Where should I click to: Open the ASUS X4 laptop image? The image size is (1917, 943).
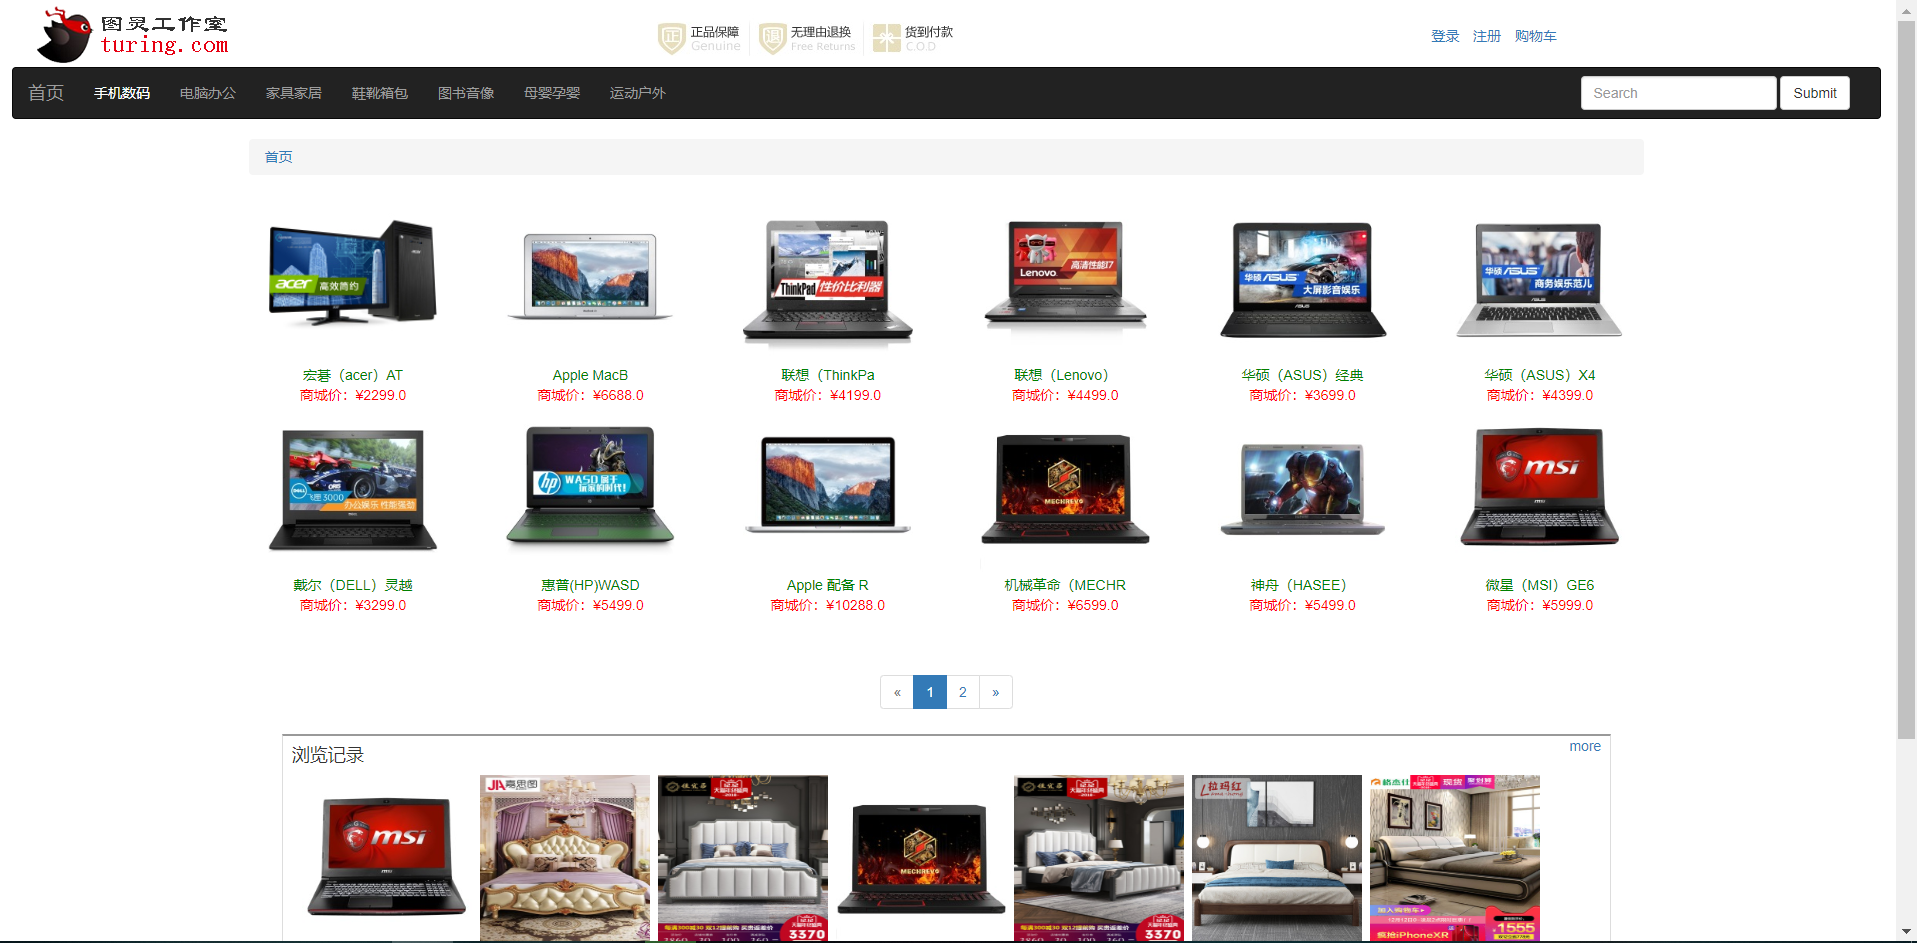pyautogui.click(x=1540, y=280)
